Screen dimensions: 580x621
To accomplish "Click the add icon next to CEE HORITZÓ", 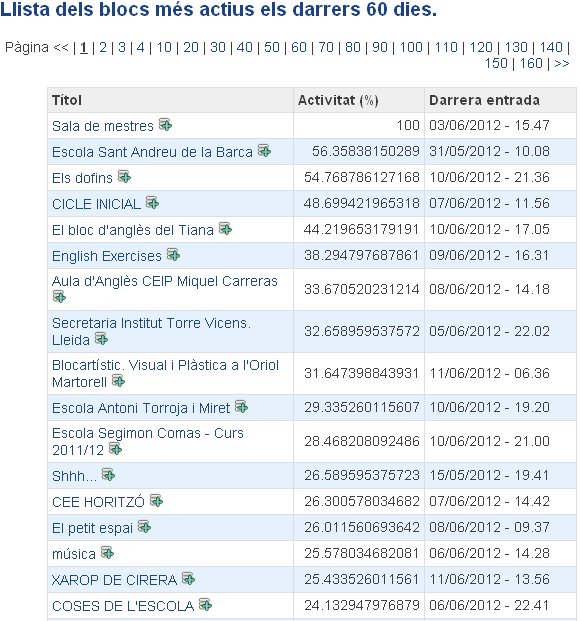I will [156, 501].
